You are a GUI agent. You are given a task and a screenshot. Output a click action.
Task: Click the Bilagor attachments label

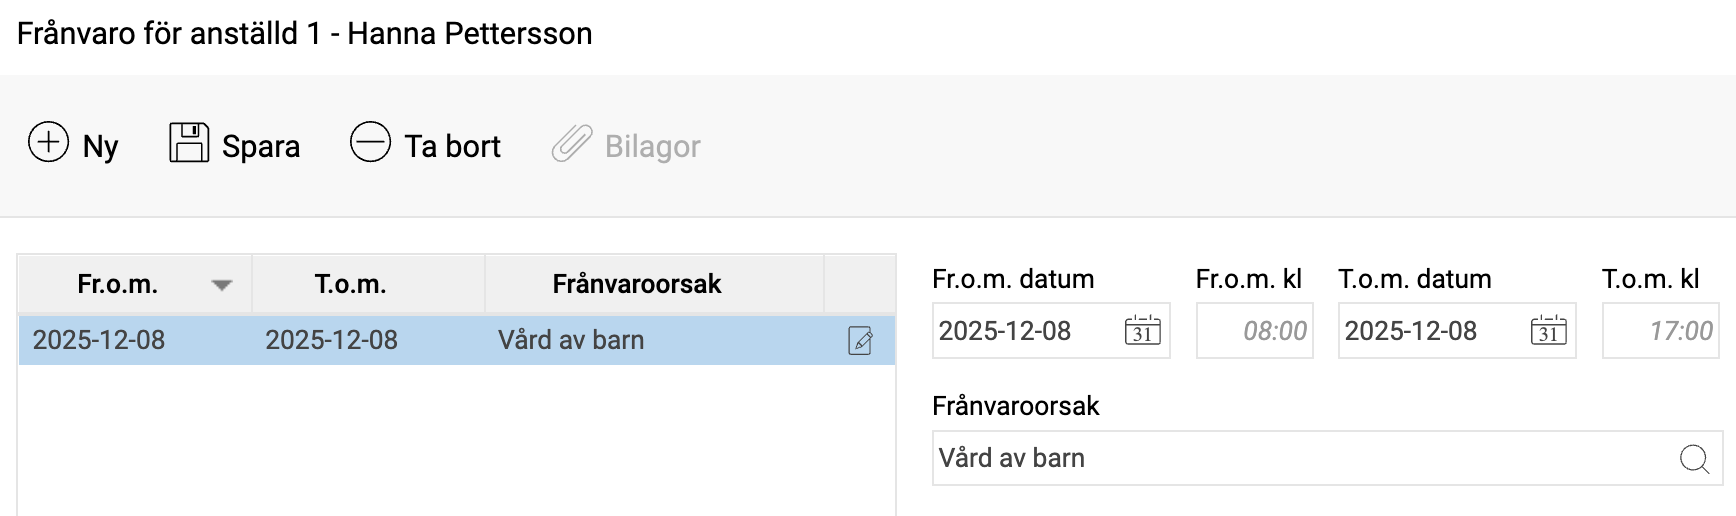[x=652, y=147]
